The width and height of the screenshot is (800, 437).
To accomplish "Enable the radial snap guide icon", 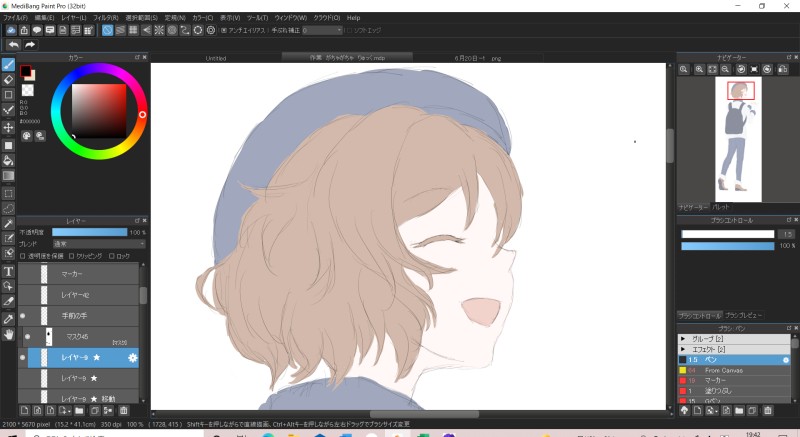I will tap(159, 30).
